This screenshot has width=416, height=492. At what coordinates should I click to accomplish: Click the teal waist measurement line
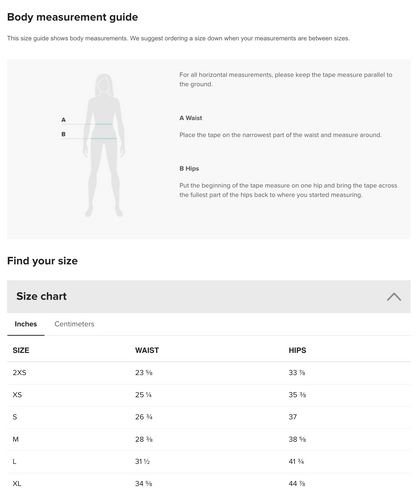click(104, 124)
